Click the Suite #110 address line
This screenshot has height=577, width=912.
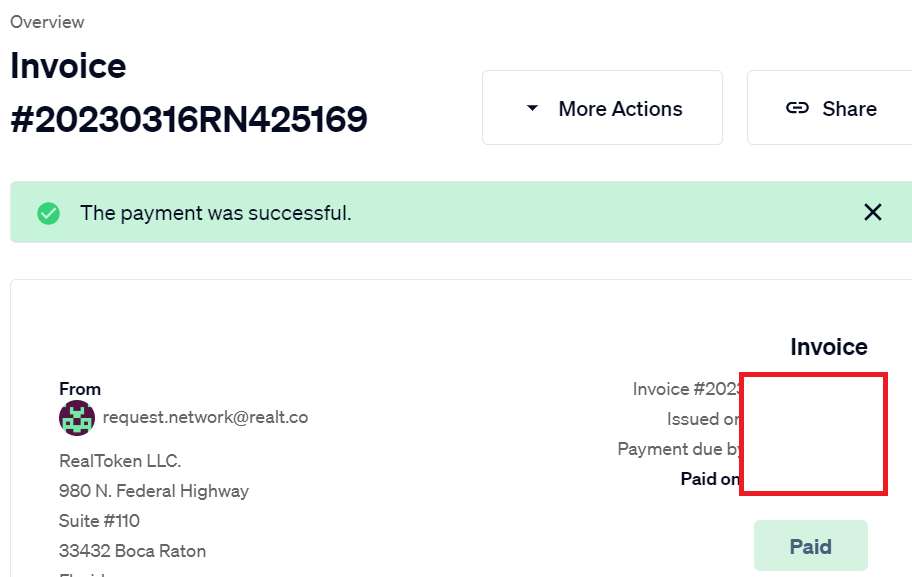point(99,521)
